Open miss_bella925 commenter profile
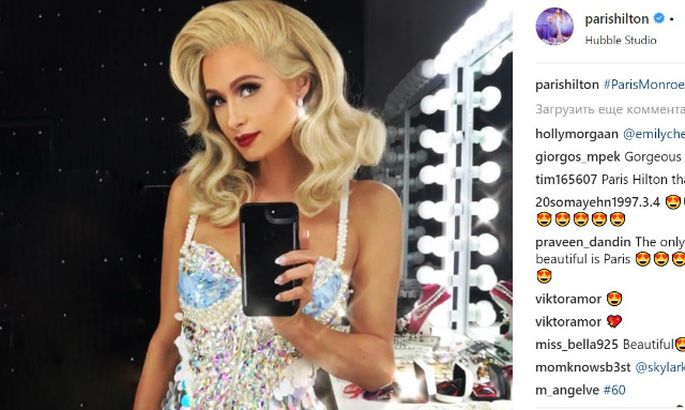Image resolution: width=685 pixels, height=410 pixels. (577, 345)
